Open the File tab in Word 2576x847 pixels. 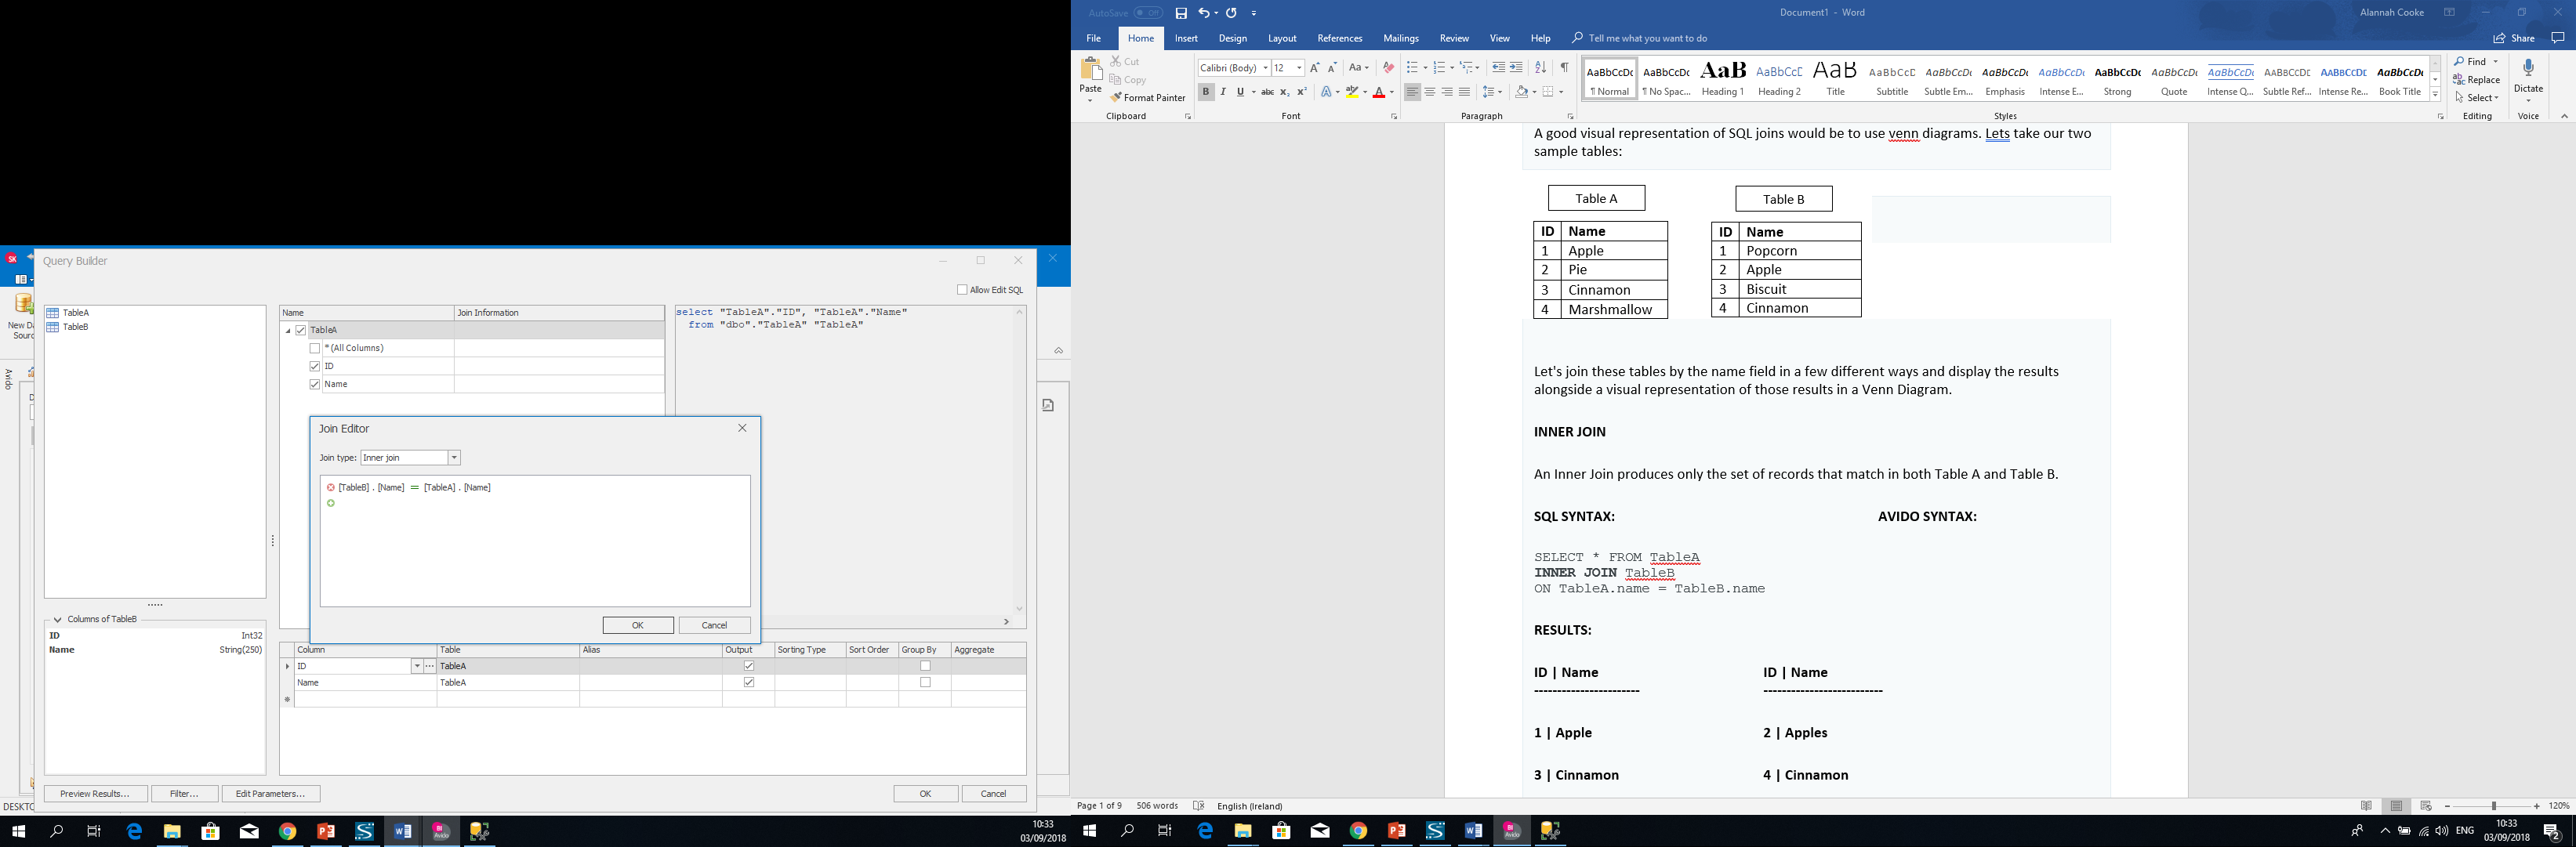(1094, 38)
